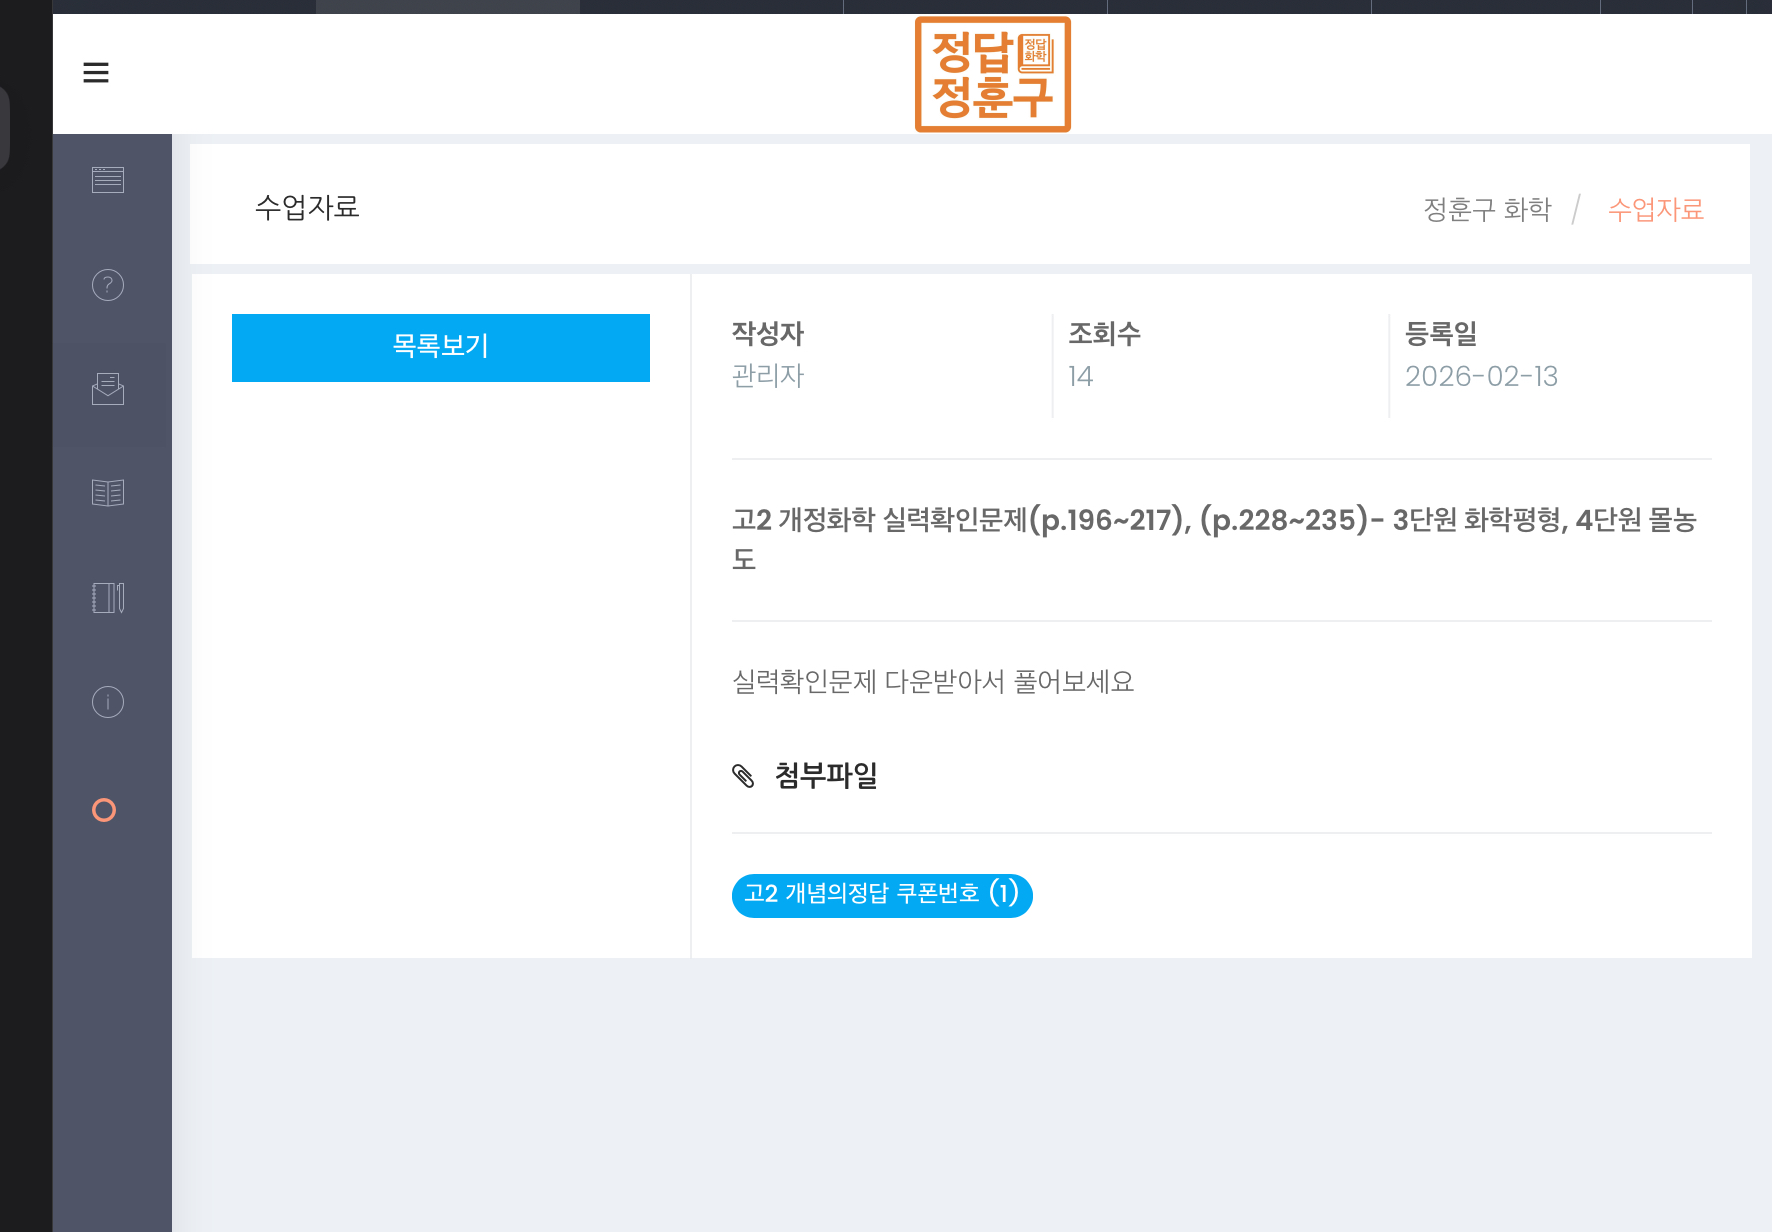
Task: Click the body text 실력확인문제 다운받아서 풀어보세요
Action: (x=932, y=682)
